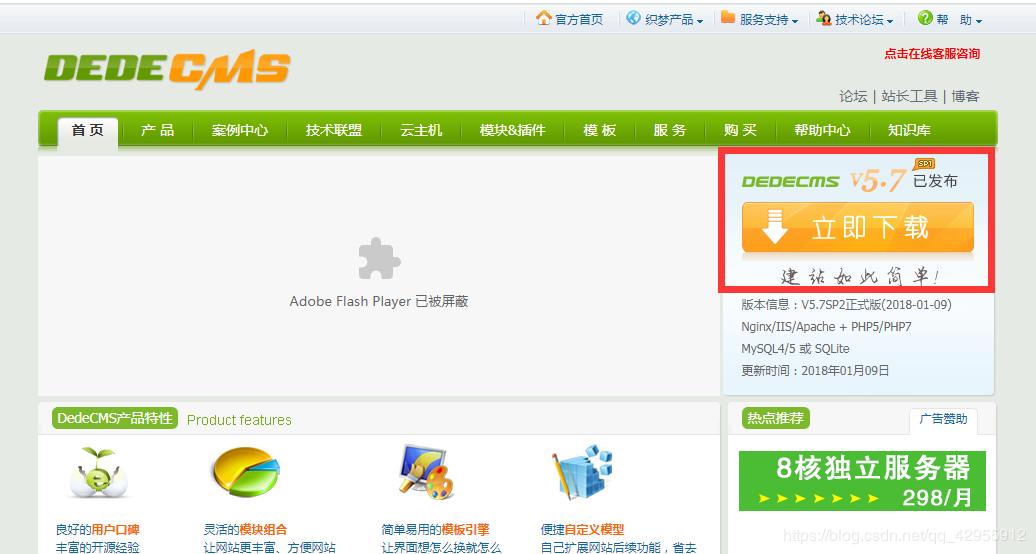This screenshot has height=554, width=1036.
Task: Click the DEDECMS logo in header
Action: pyautogui.click(x=166, y=70)
